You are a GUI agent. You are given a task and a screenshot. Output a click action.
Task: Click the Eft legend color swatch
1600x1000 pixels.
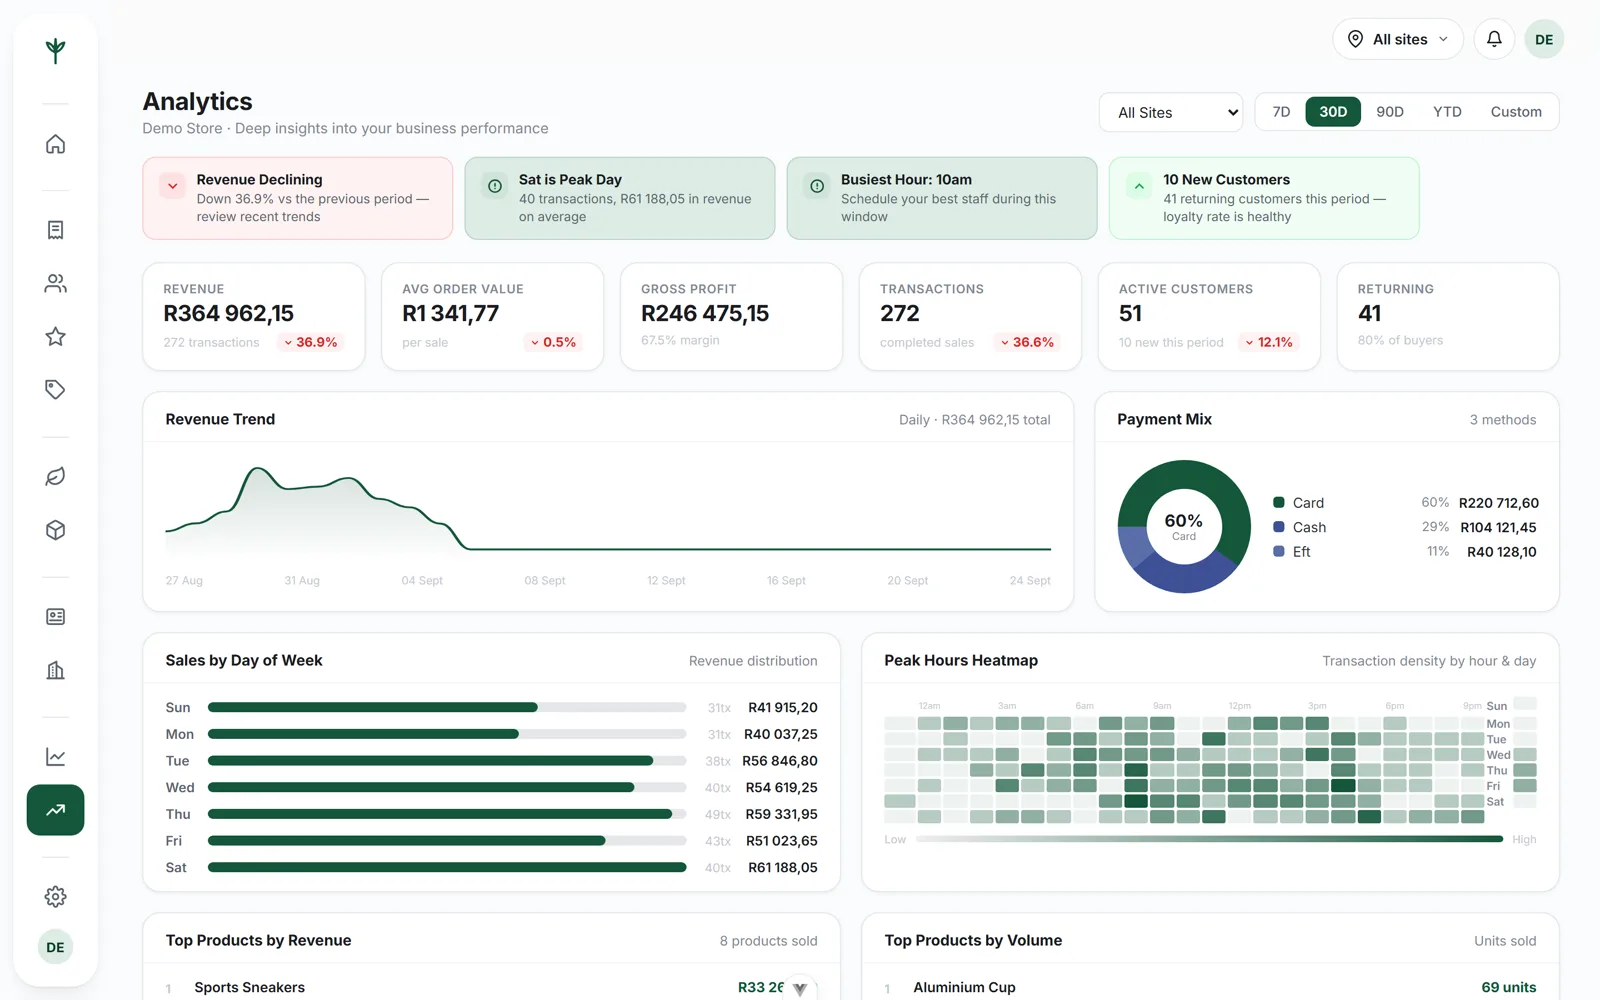(x=1279, y=551)
